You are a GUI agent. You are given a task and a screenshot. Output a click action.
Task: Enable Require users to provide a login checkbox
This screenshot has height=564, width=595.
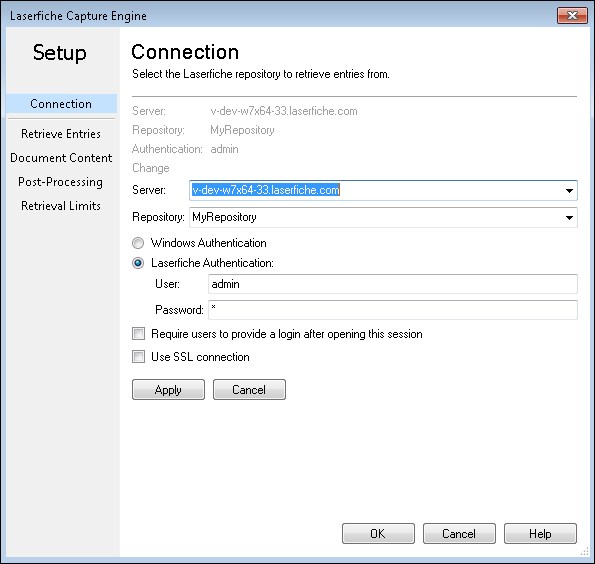(x=139, y=334)
